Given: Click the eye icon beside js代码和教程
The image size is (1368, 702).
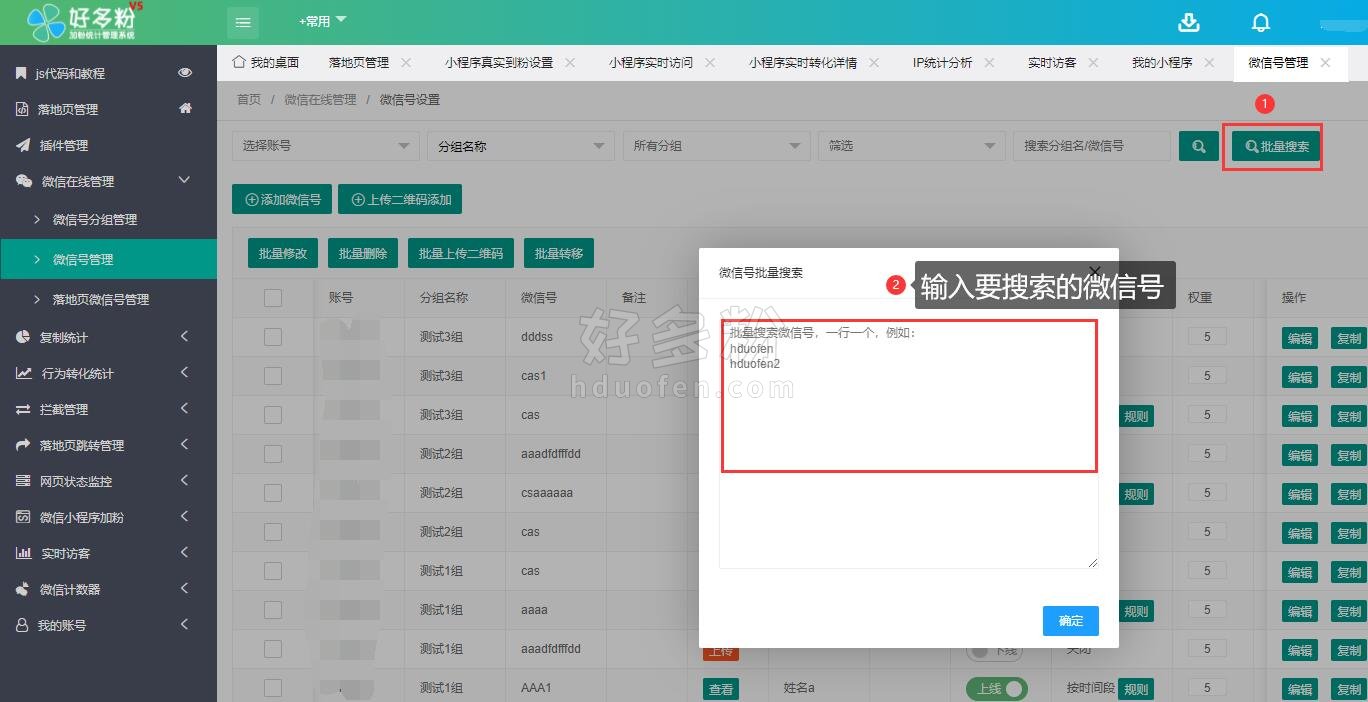Looking at the screenshot, I should 185,73.
